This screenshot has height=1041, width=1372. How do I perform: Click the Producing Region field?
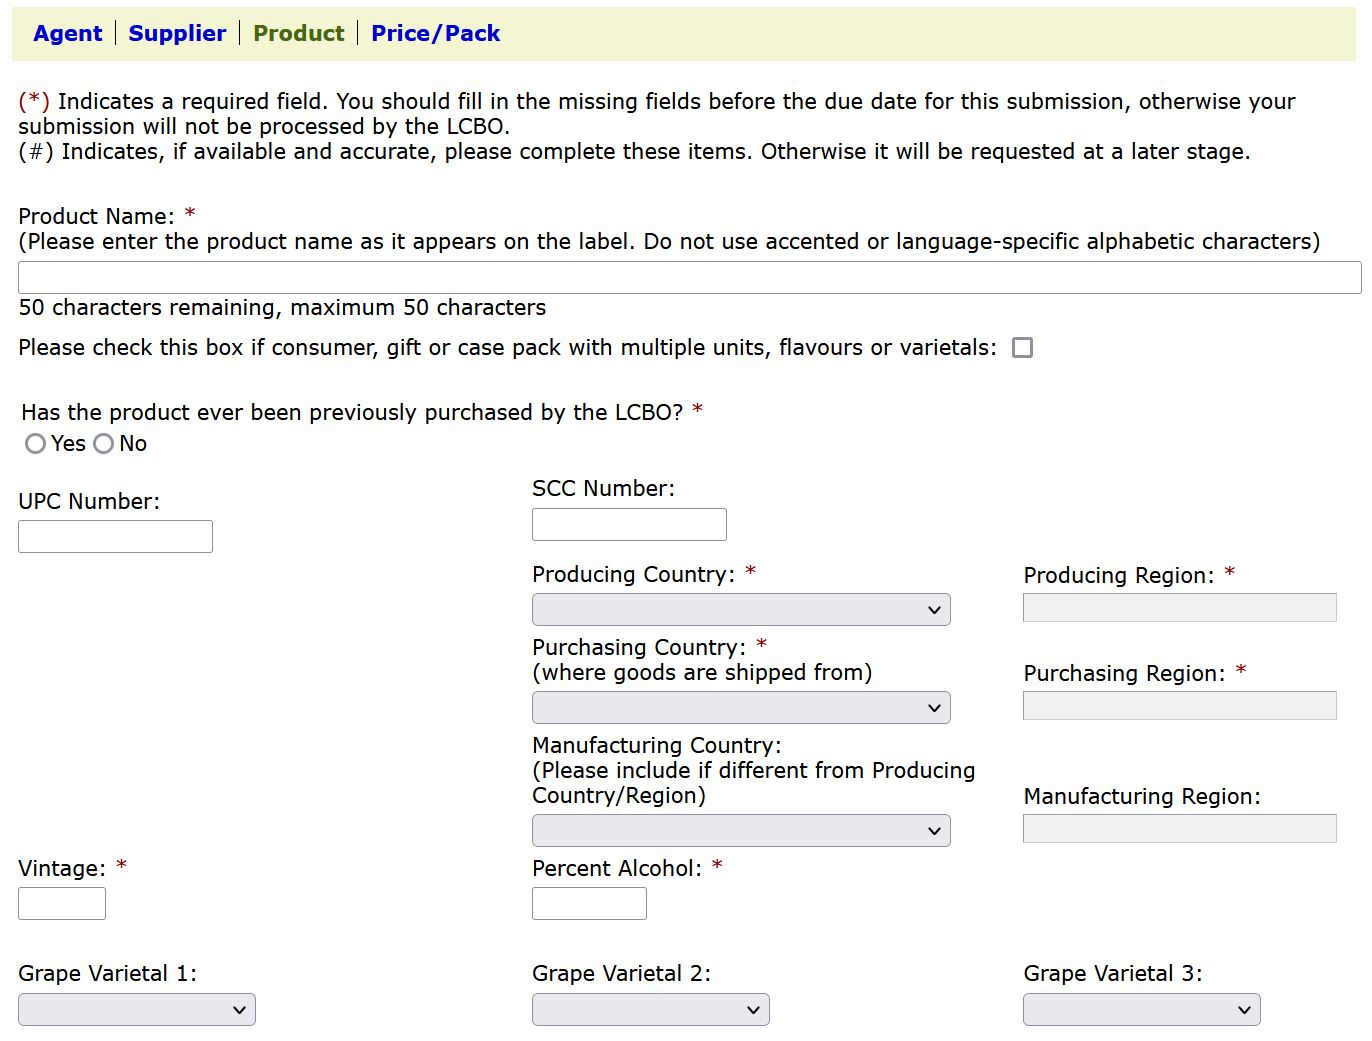[x=1179, y=607]
